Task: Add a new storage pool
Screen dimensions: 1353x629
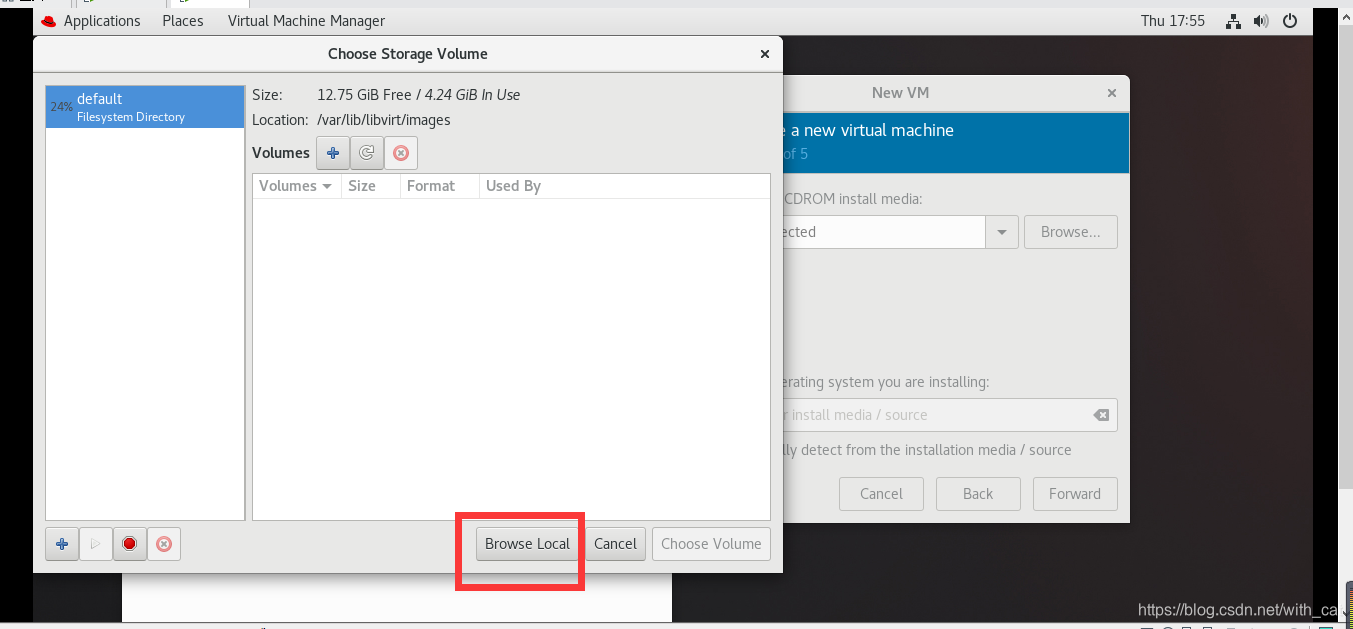Action: click(x=62, y=544)
